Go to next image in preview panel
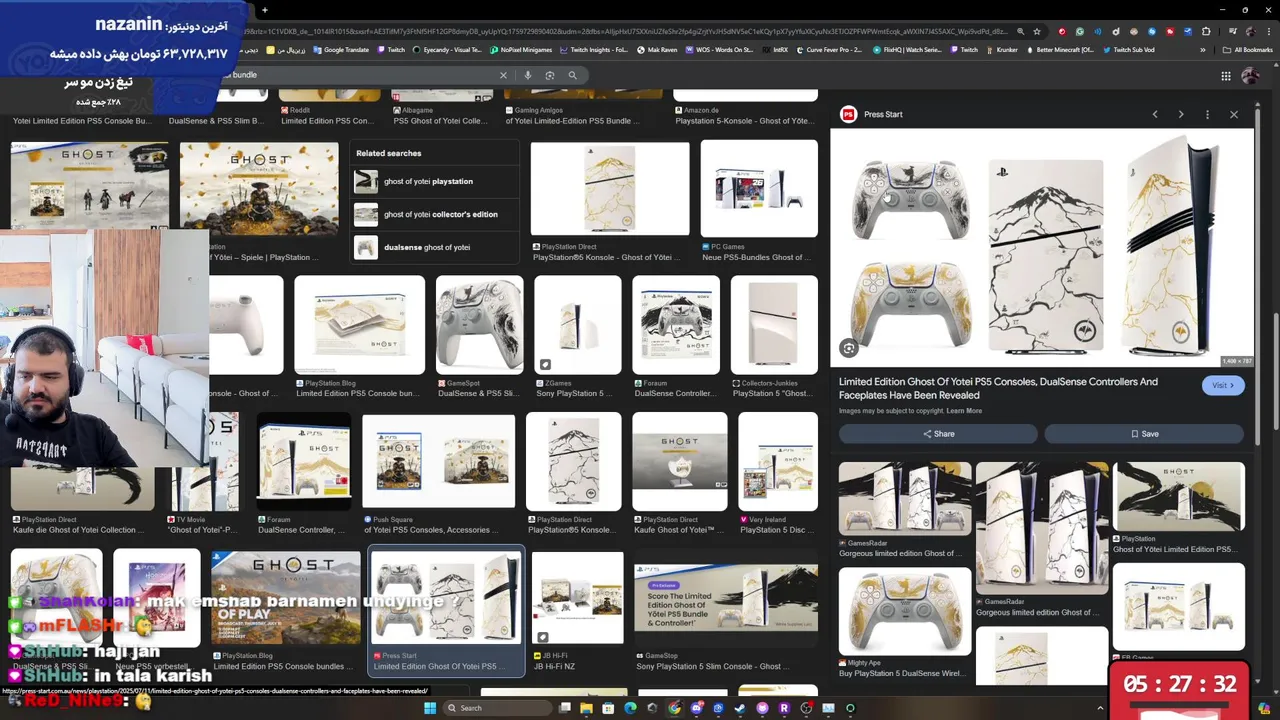Screen dimensions: 1280x720 coord(1181,114)
